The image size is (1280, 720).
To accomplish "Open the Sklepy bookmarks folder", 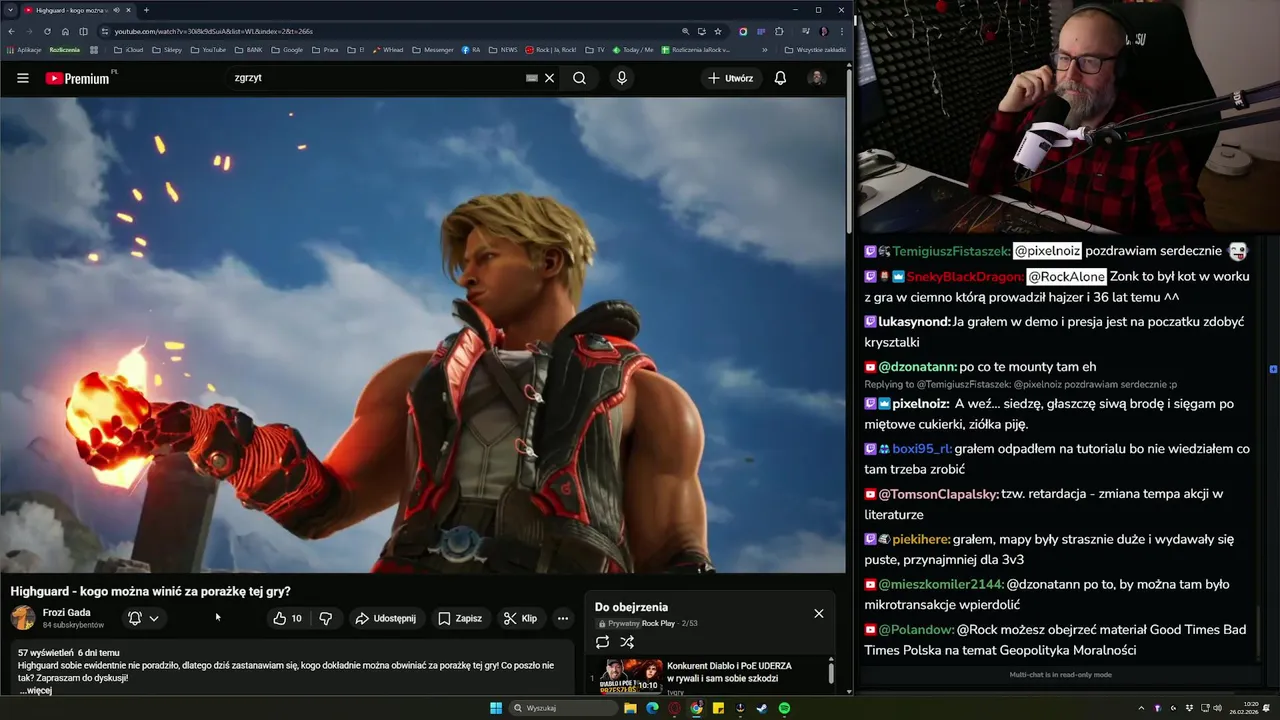I will tap(167, 49).
